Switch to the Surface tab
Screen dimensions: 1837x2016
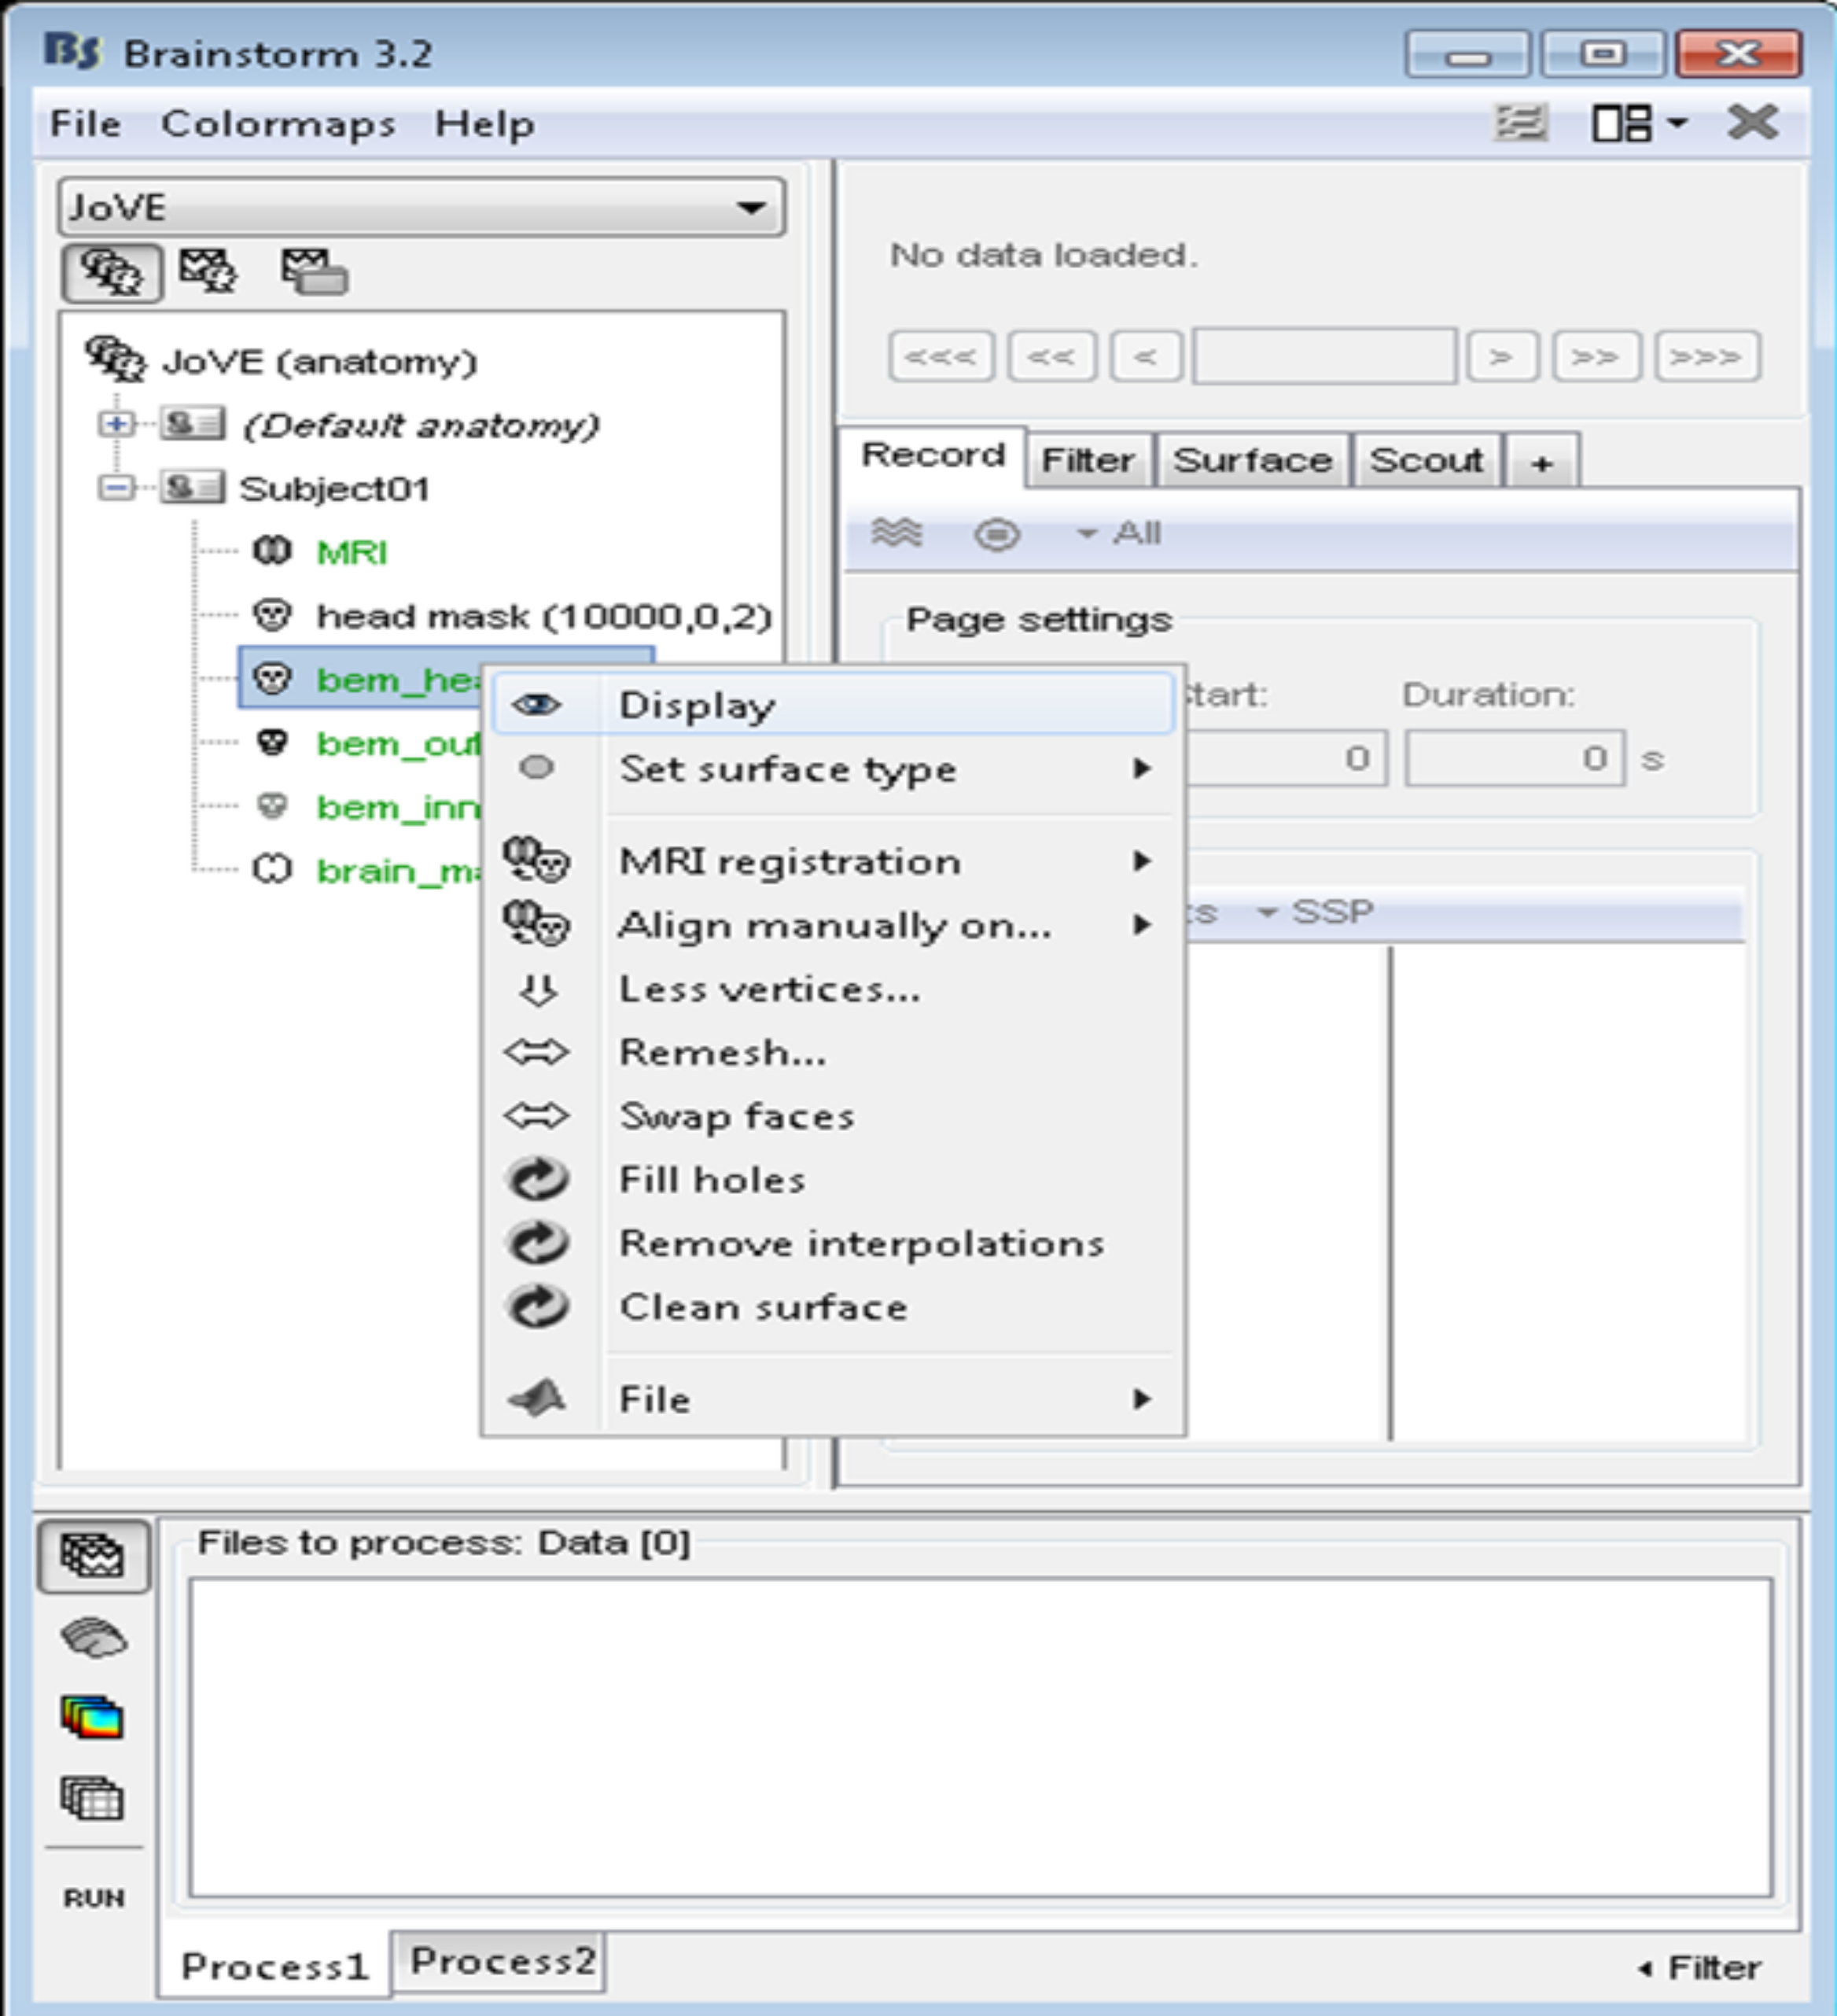1251,461
